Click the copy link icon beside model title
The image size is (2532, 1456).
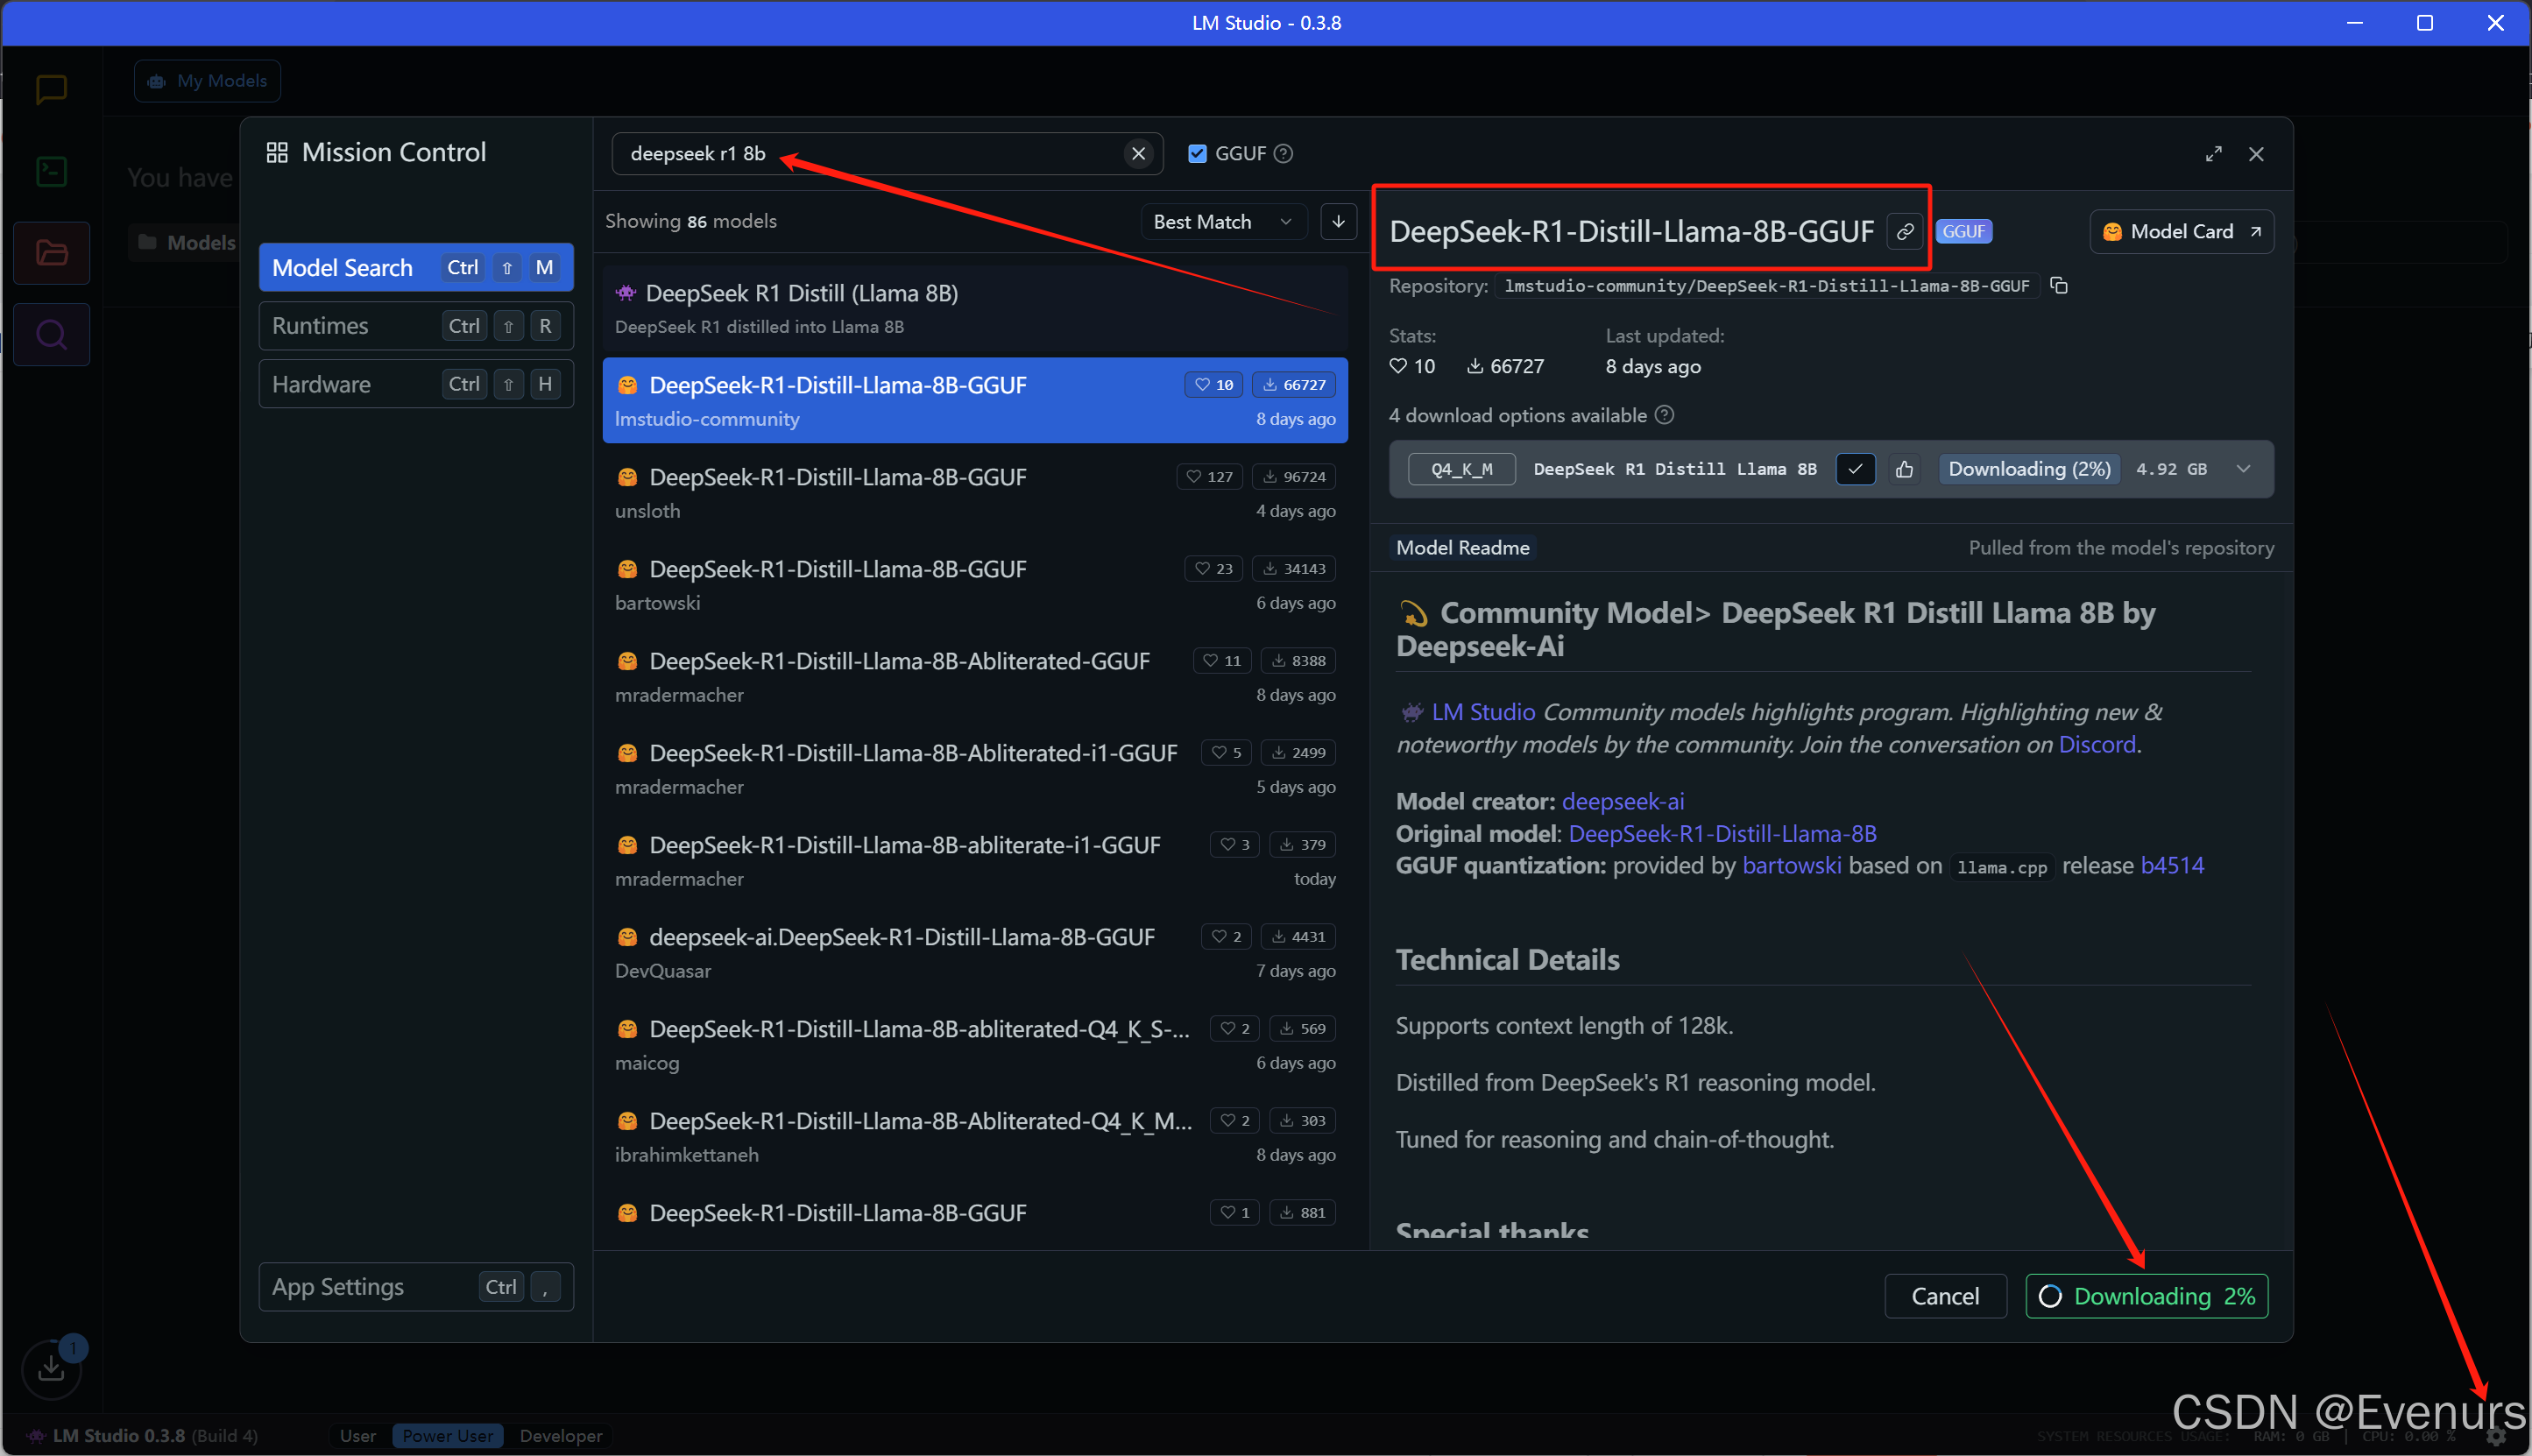[1905, 232]
